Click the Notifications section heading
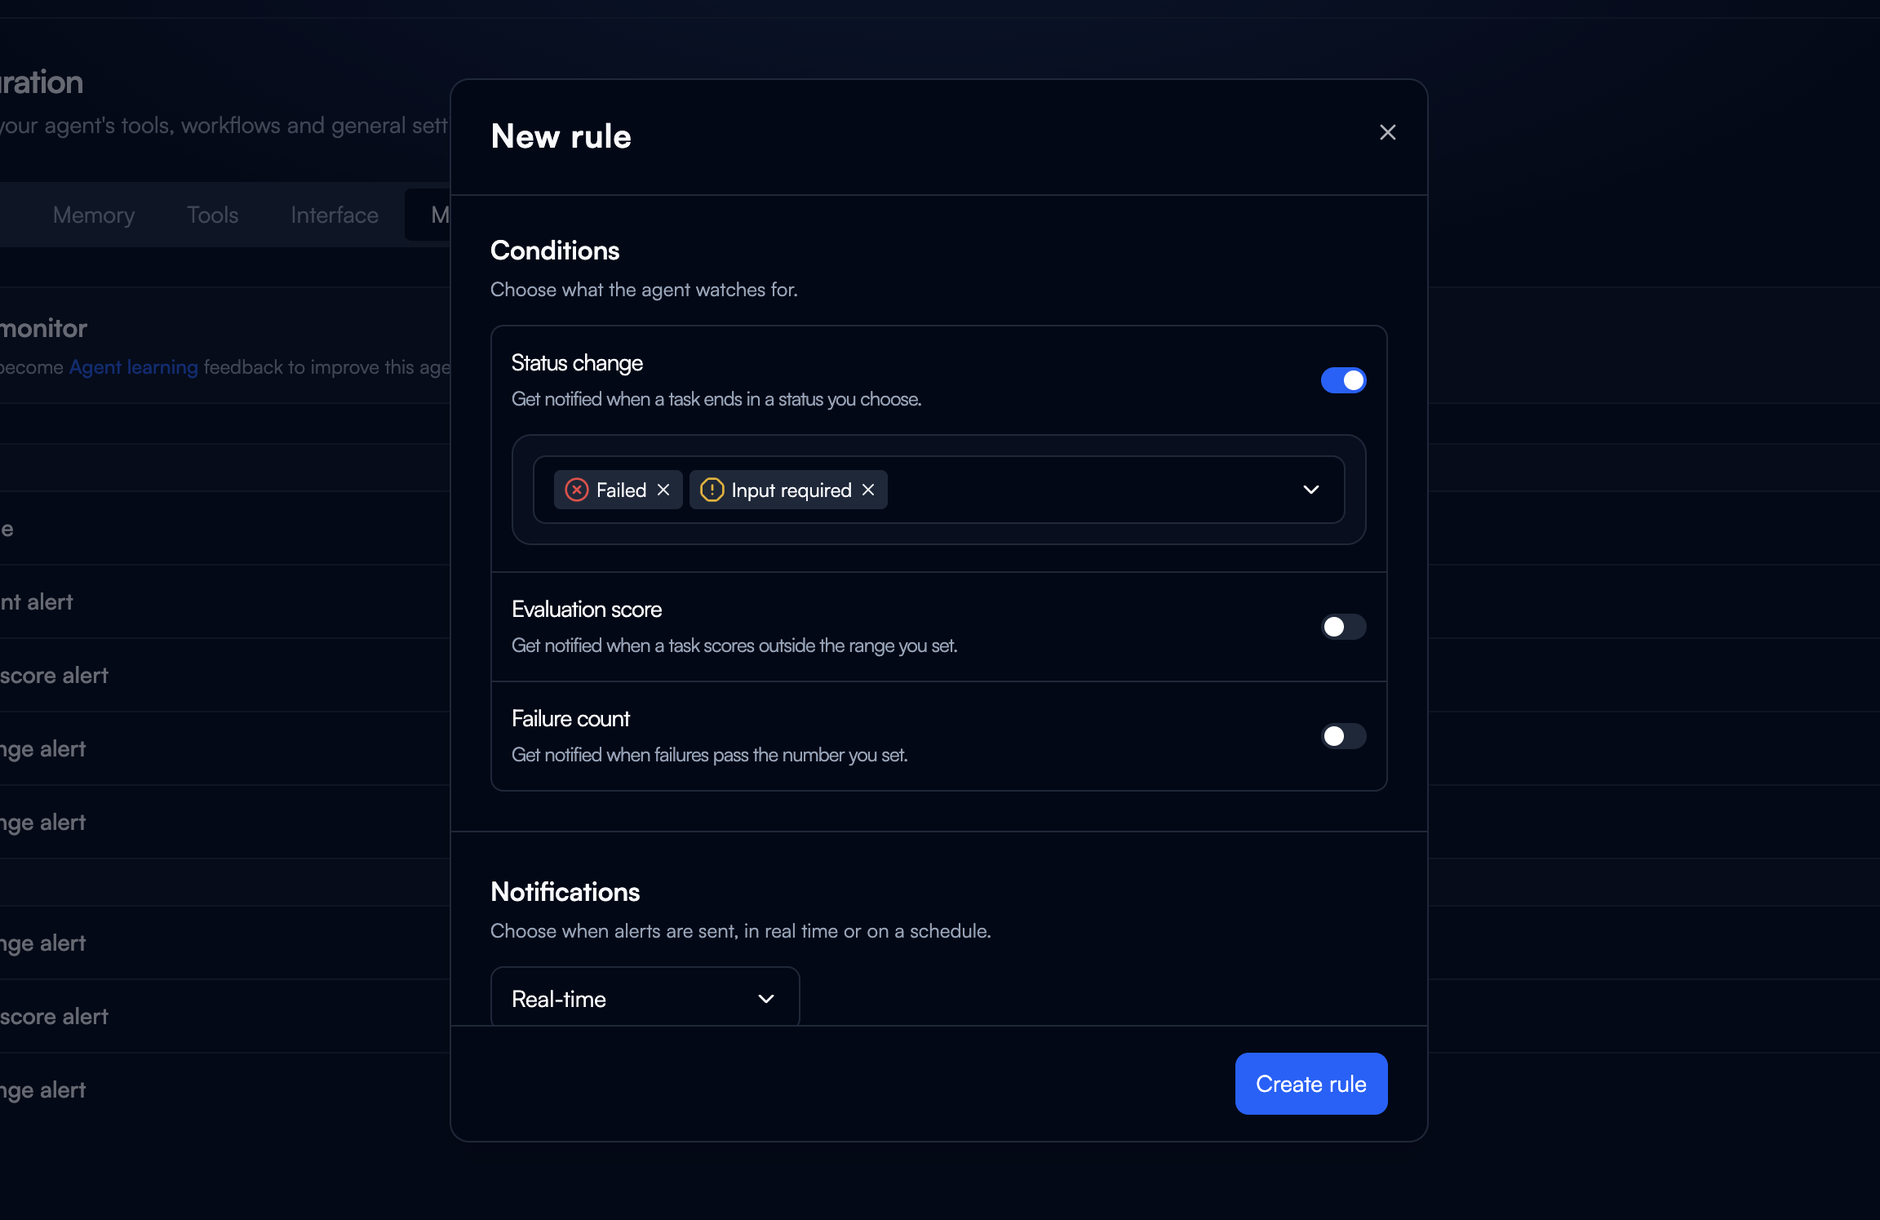Screen dimensions: 1880x1220 click(565, 892)
